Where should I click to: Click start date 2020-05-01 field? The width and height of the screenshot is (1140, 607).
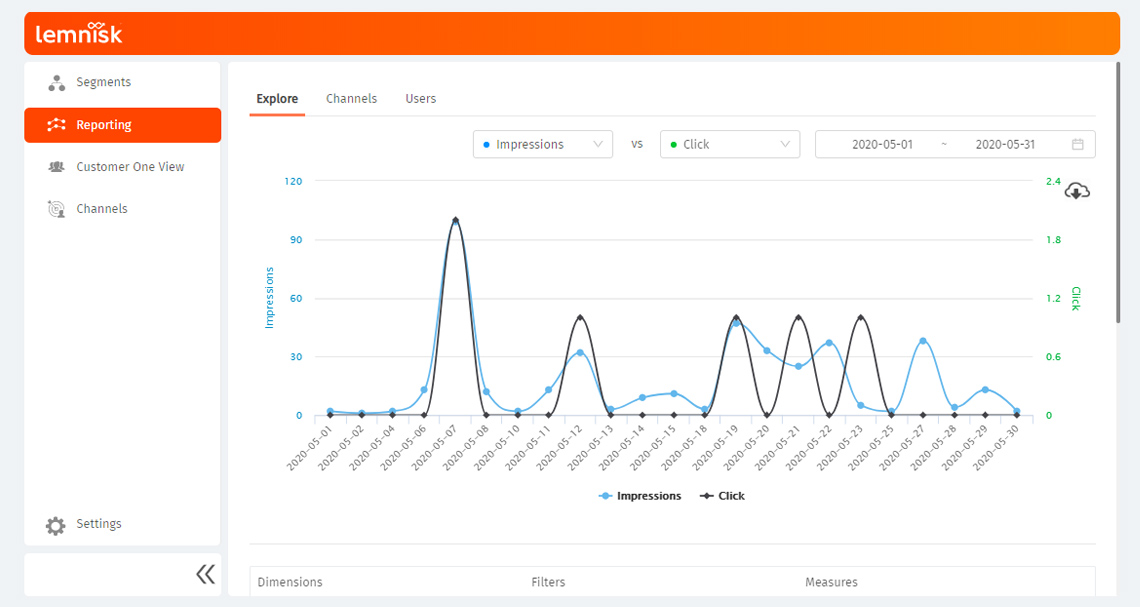click(x=882, y=145)
